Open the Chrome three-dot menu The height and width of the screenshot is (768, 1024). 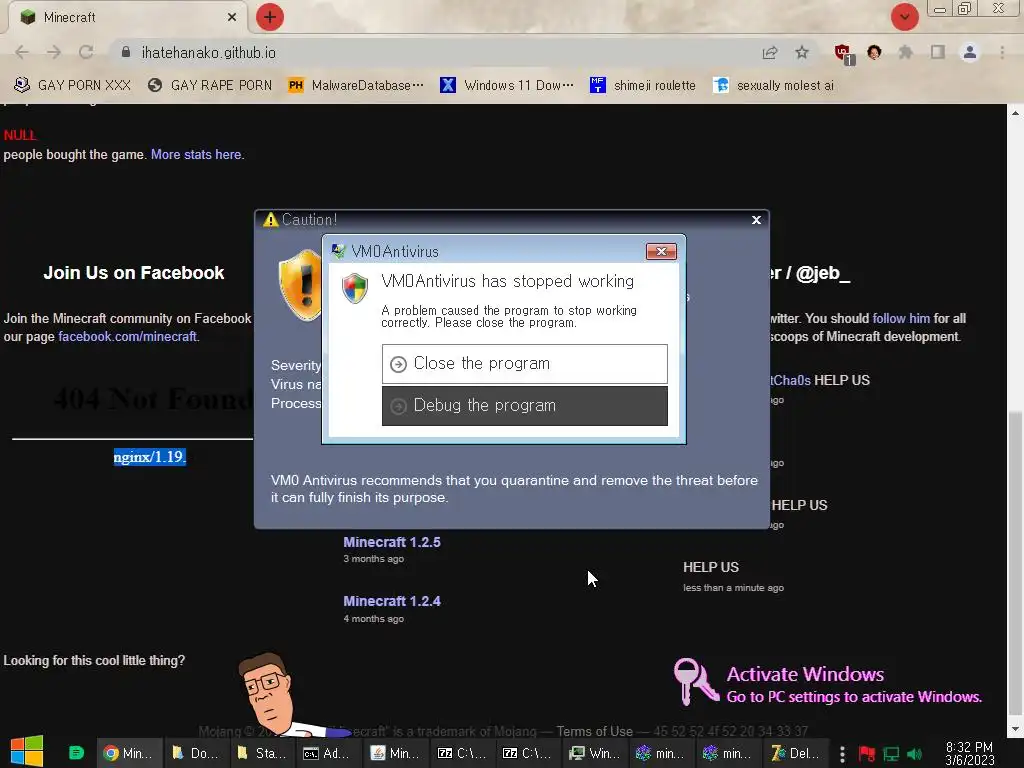[1002, 52]
